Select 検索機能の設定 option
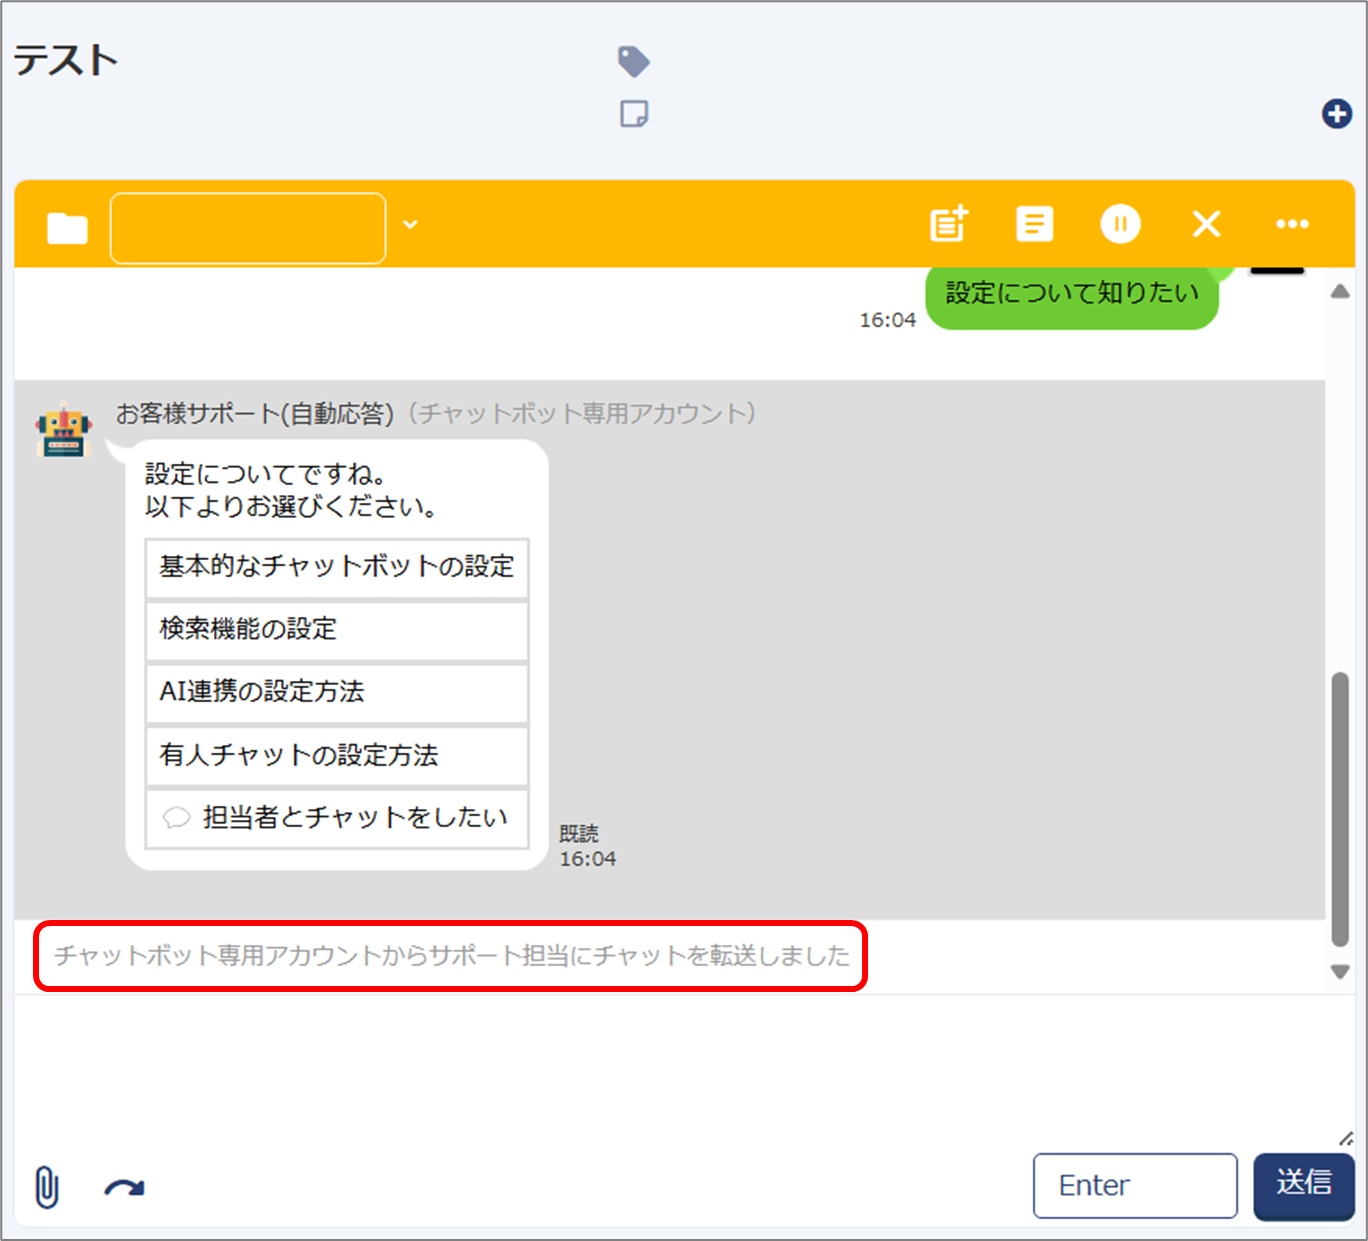This screenshot has width=1368, height=1241. (337, 630)
